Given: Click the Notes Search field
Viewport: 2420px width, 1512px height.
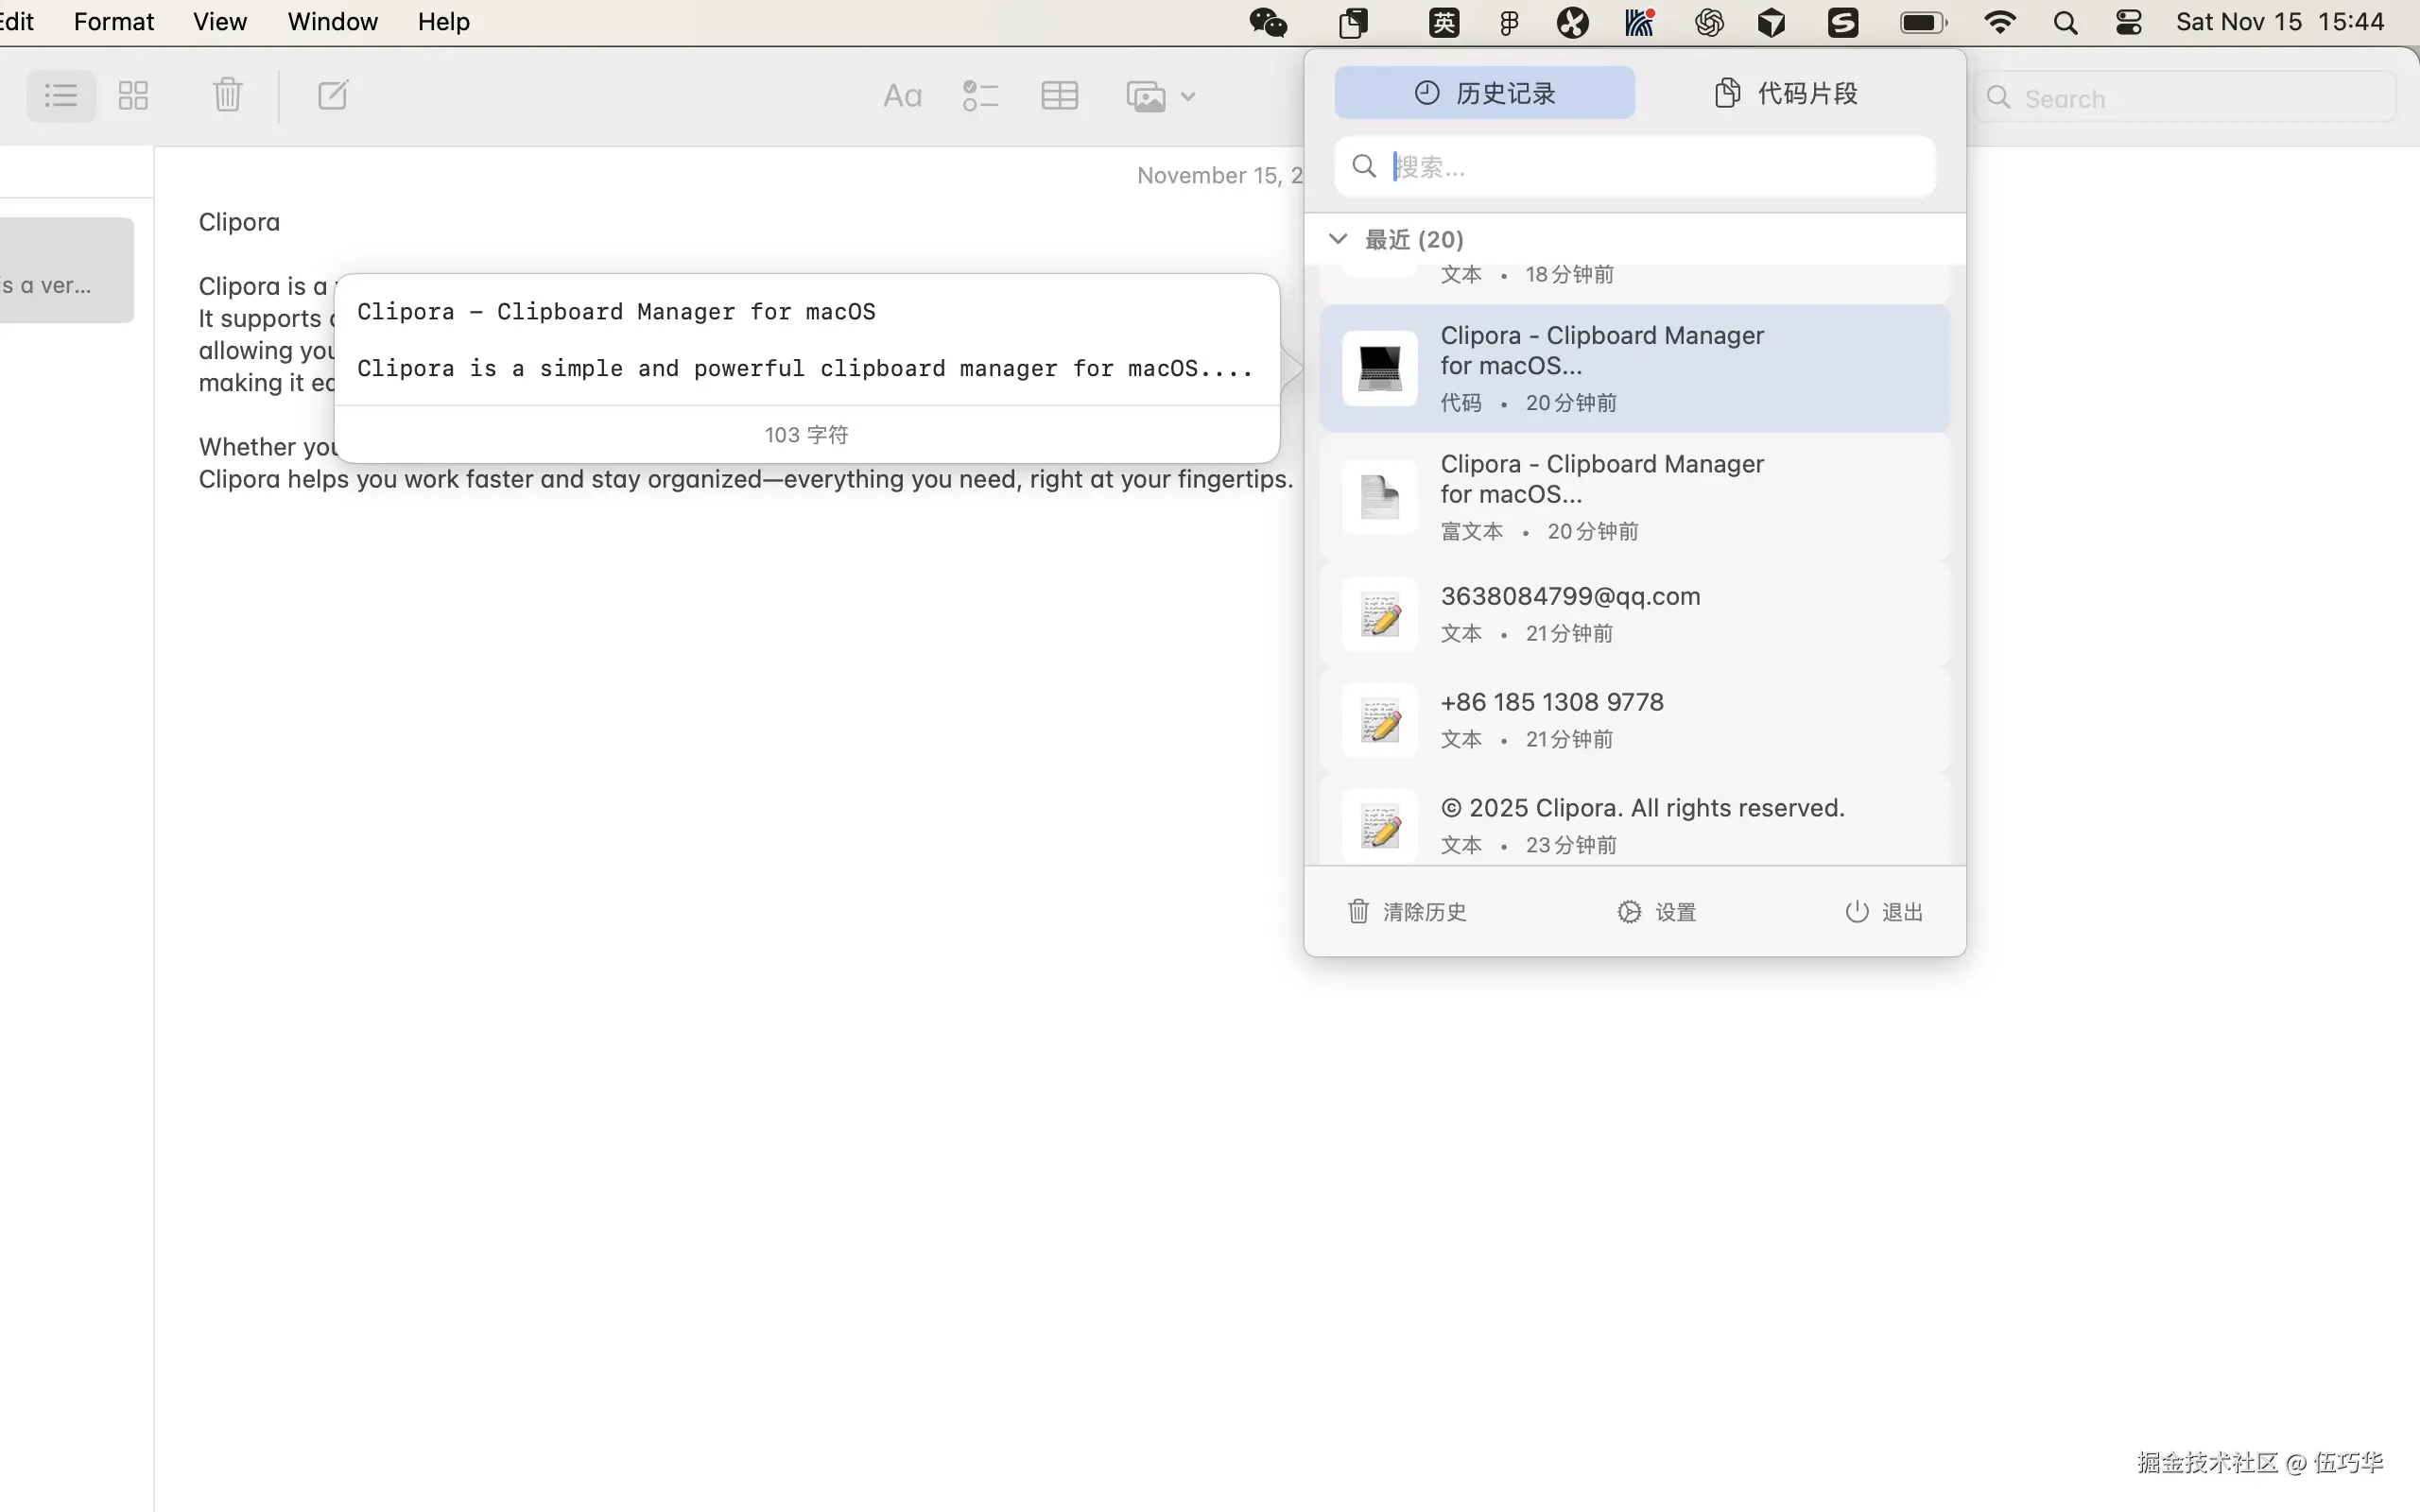Looking at the screenshot, I should point(2185,98).
